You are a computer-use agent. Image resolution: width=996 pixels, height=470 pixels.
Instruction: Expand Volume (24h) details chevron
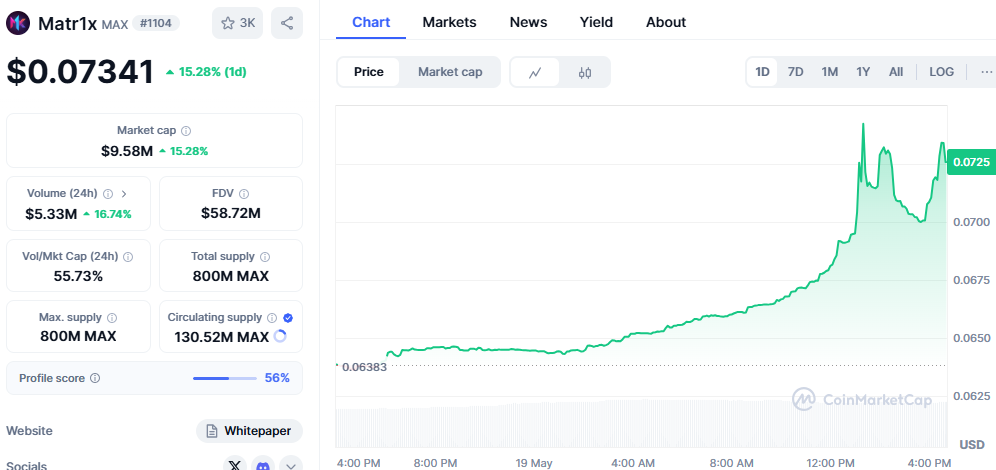124,194
